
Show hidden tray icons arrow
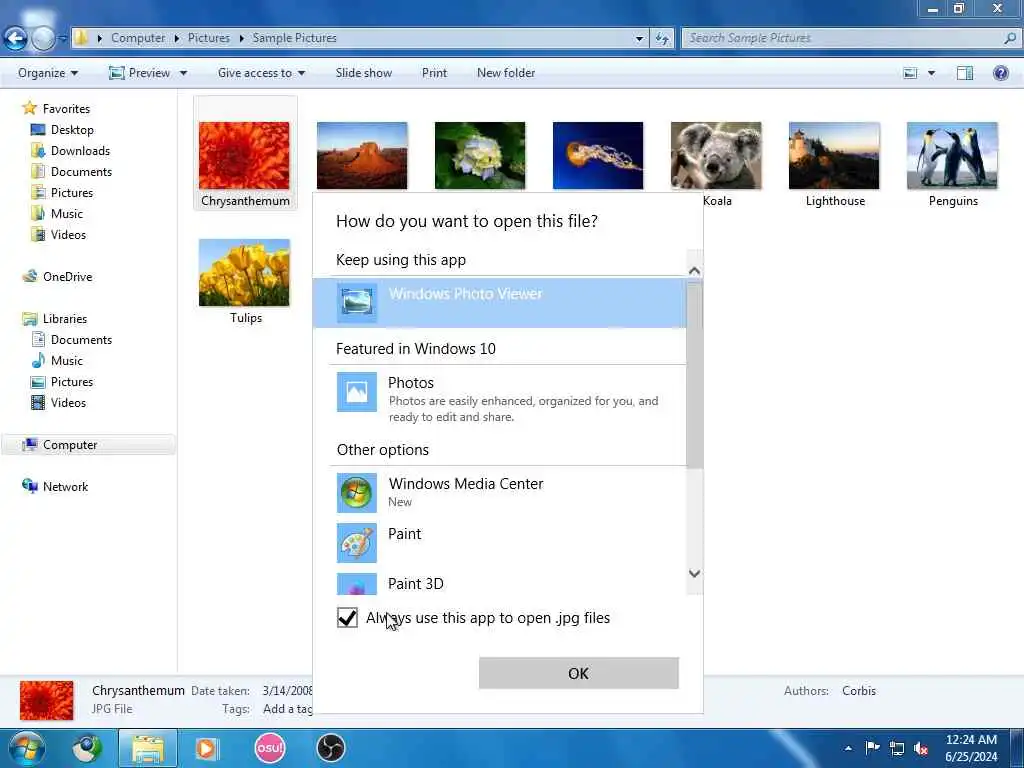pyautogui.click(x=848, y=748)
